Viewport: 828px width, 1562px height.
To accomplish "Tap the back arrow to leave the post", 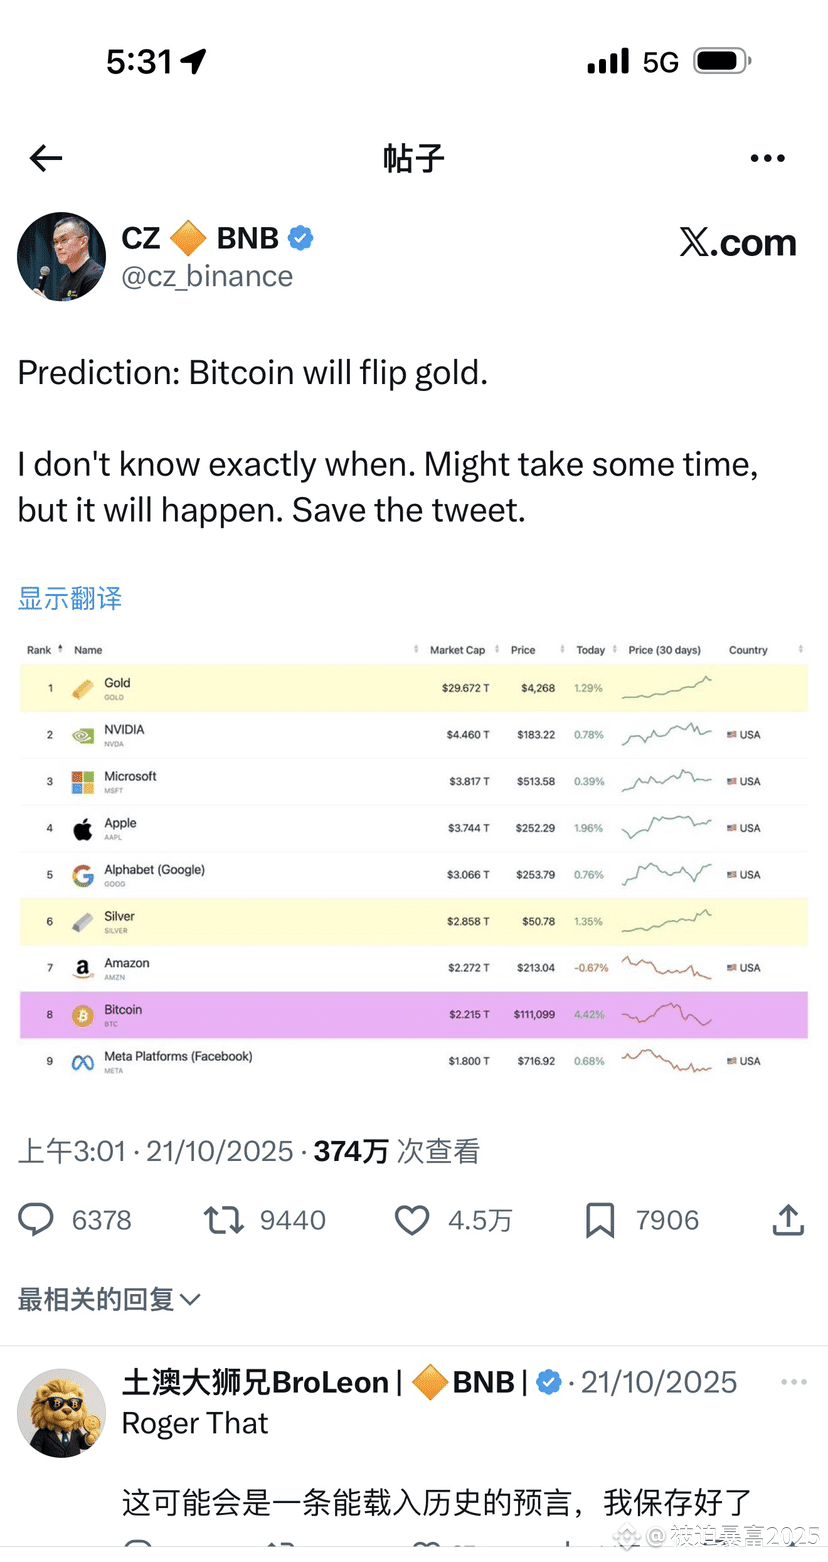I will pos(45,158).
